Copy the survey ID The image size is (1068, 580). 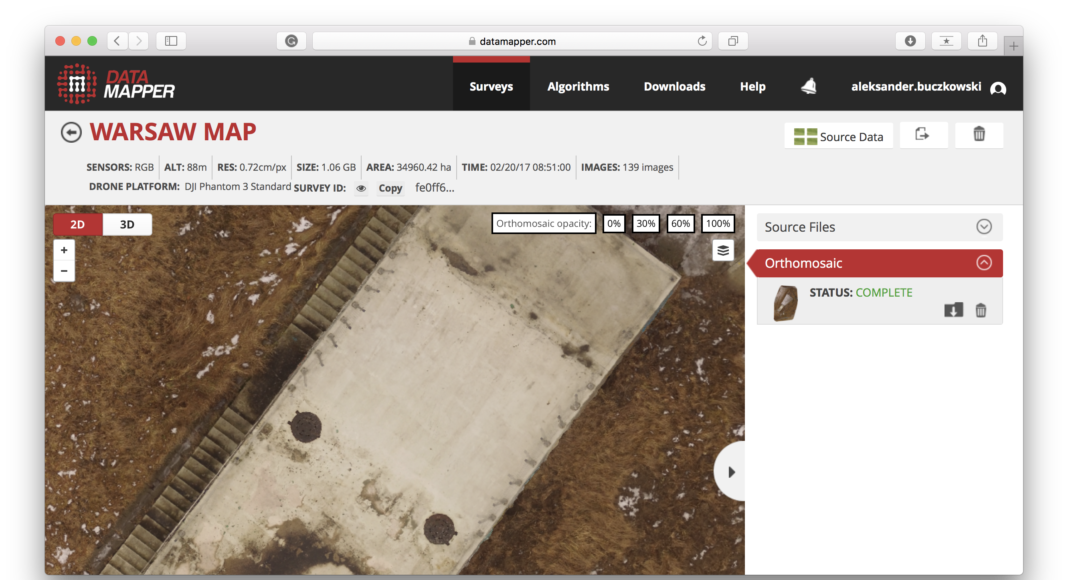390,188
